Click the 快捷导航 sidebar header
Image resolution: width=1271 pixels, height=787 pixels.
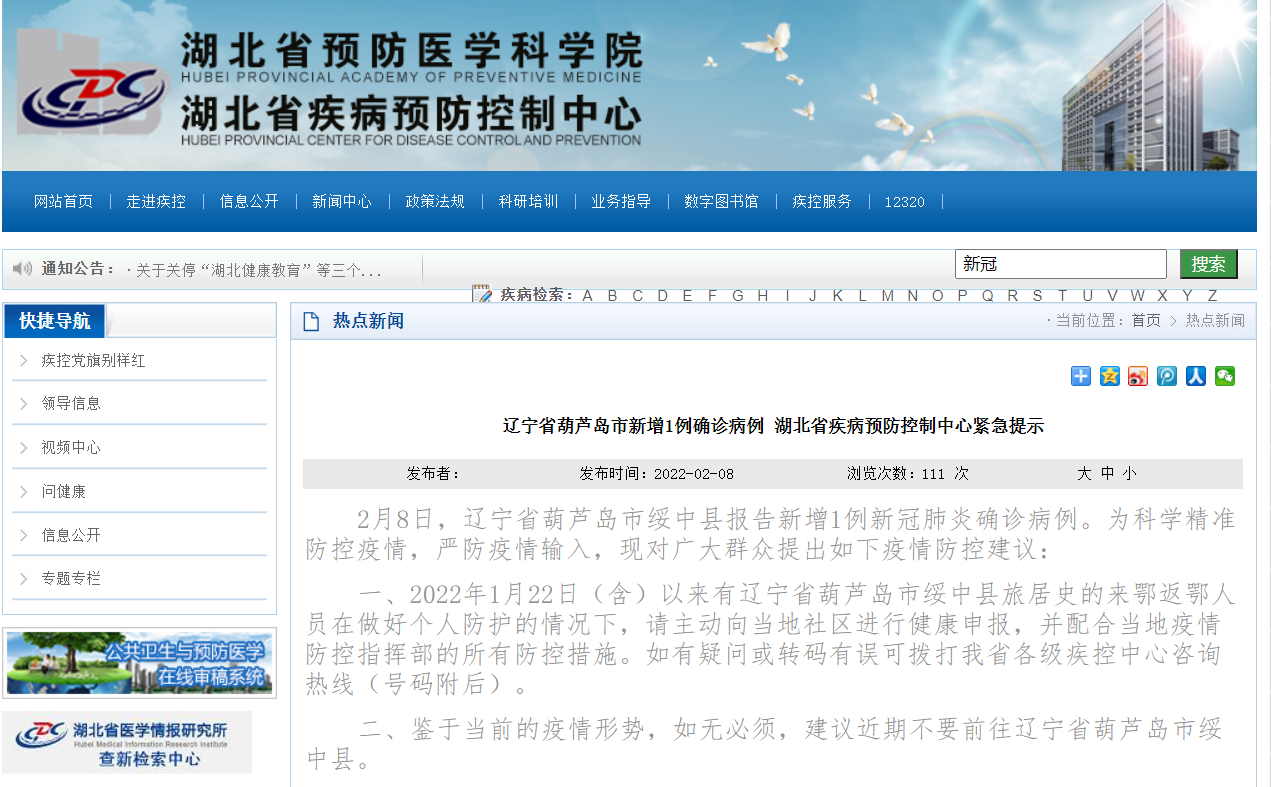[x=55, y=321]
